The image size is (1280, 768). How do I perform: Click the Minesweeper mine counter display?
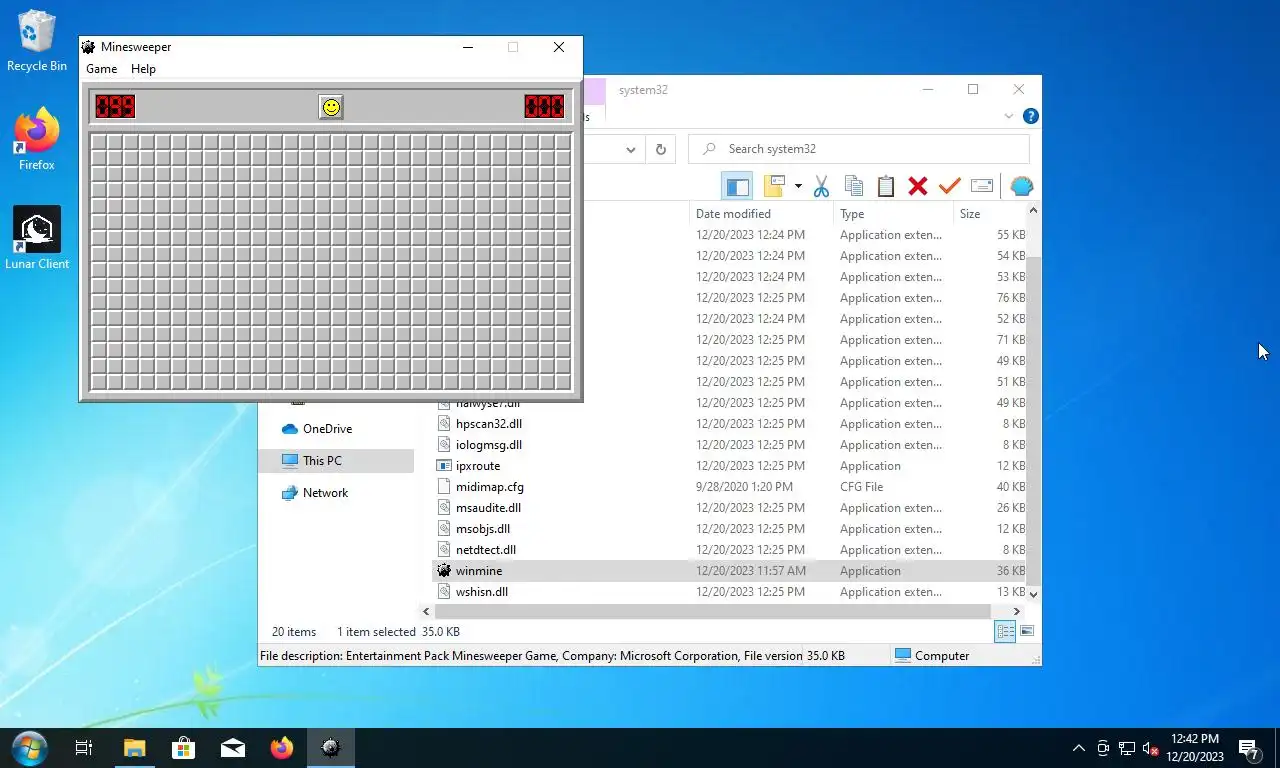click(x=115, y=106)
